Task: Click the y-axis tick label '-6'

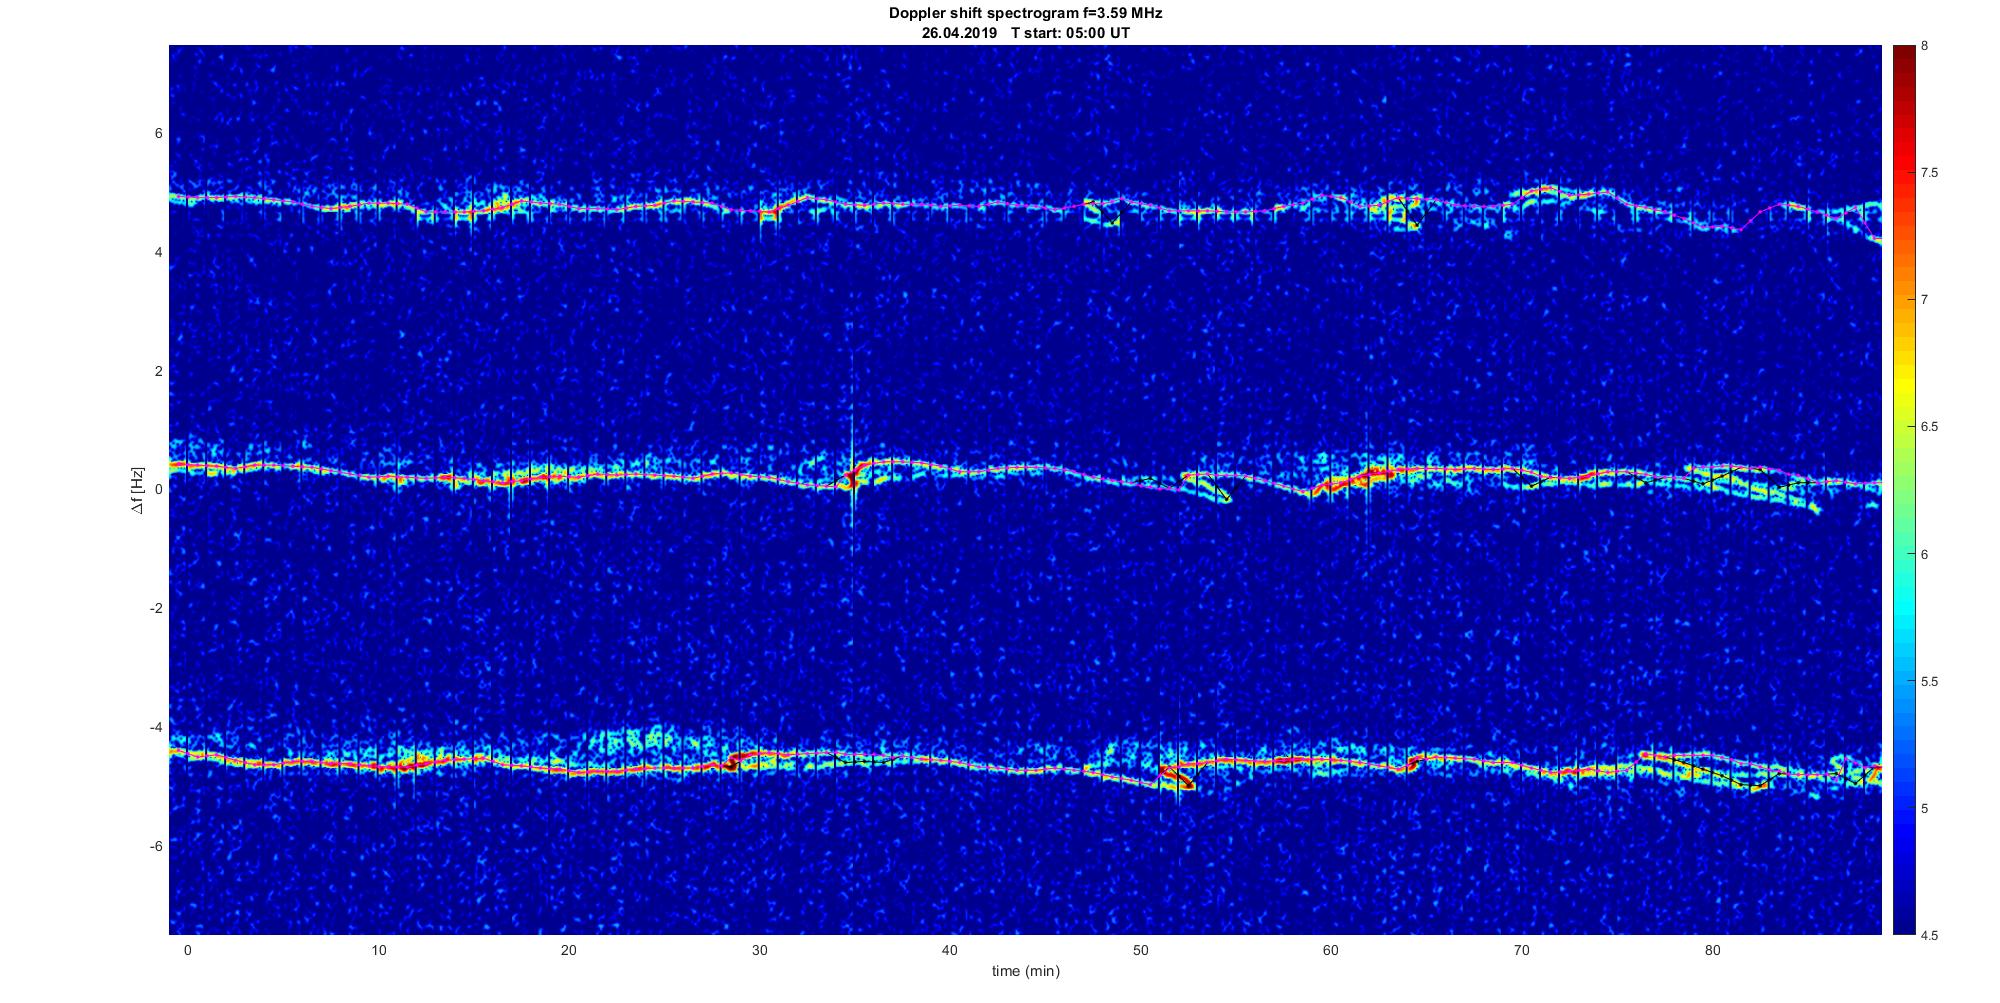Action: [155, 846]
